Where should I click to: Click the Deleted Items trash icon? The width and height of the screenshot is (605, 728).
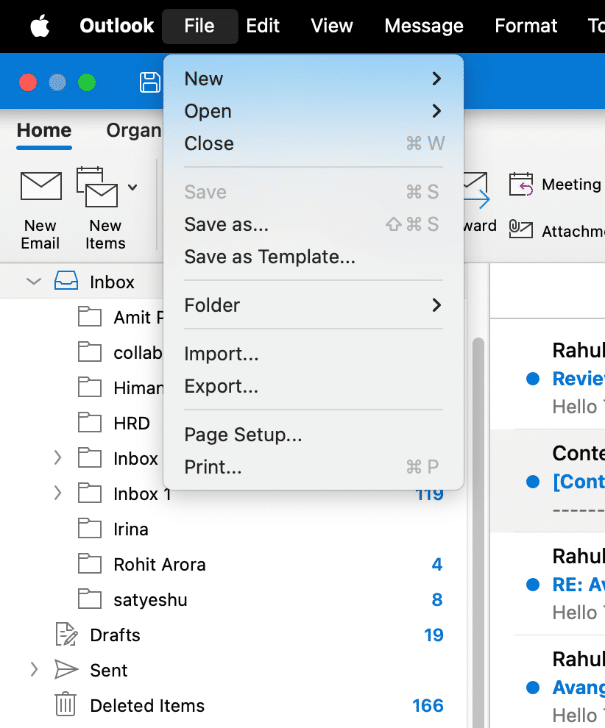65,704
